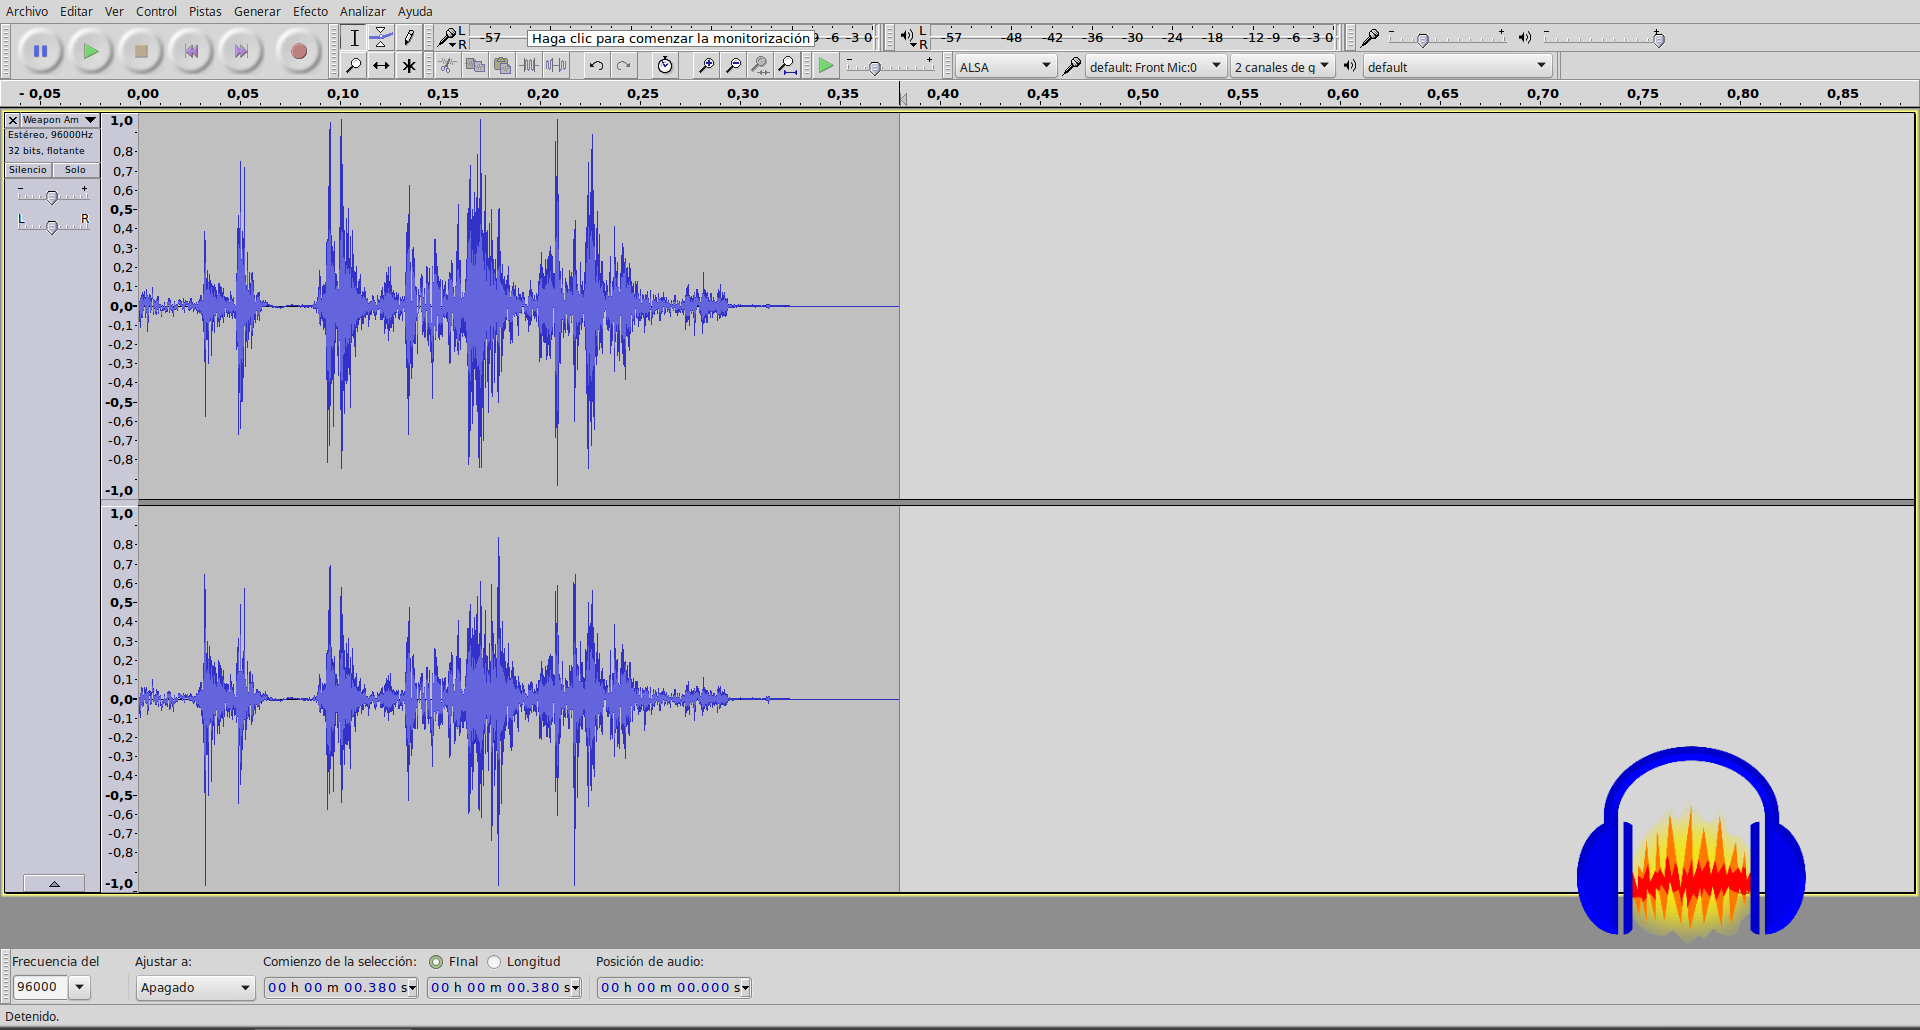Click the Solo track button
The height and width of the screenshot is (1030, 1920).
pos(76,170)
